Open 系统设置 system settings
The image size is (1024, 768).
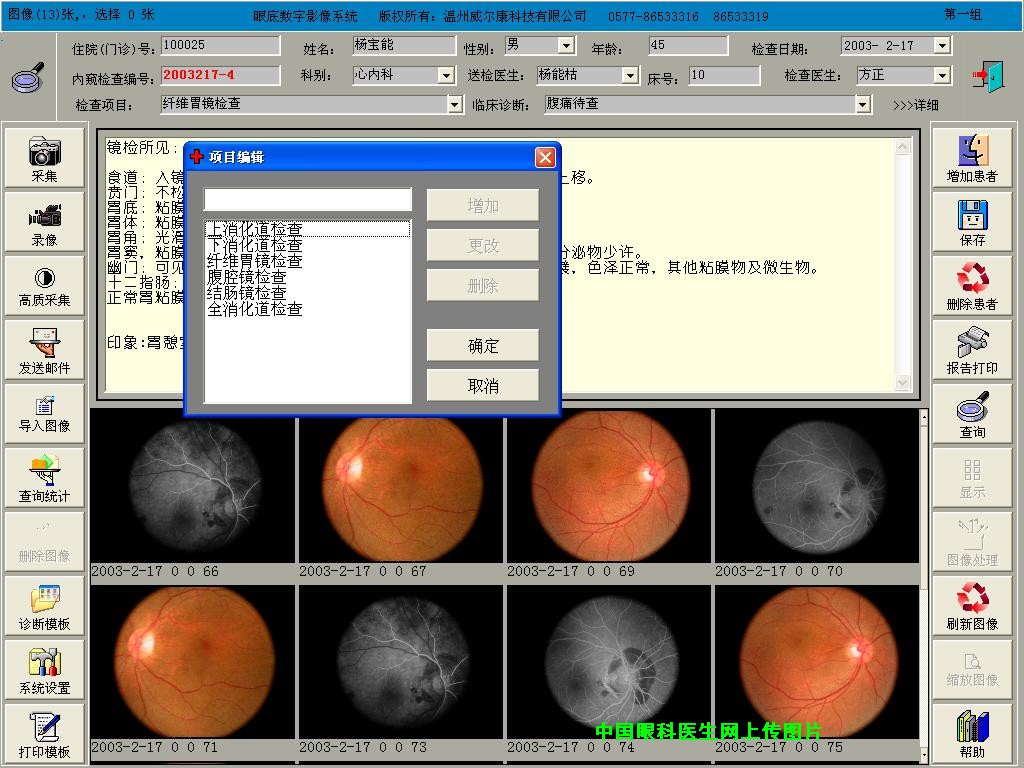pyautogui.click(x=44, y=669)
